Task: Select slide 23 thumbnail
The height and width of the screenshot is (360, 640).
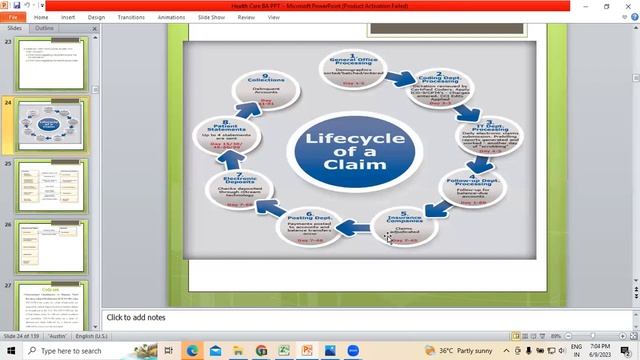Action: point(51,64)
